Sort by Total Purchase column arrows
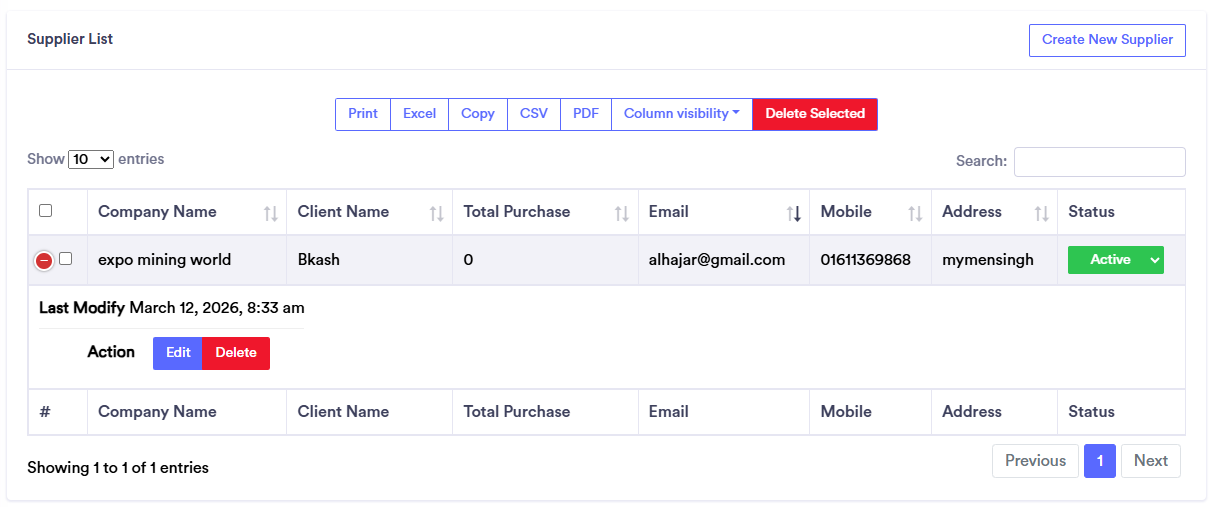The height and width of the screenshot is (507, 1211). (622, 213)
